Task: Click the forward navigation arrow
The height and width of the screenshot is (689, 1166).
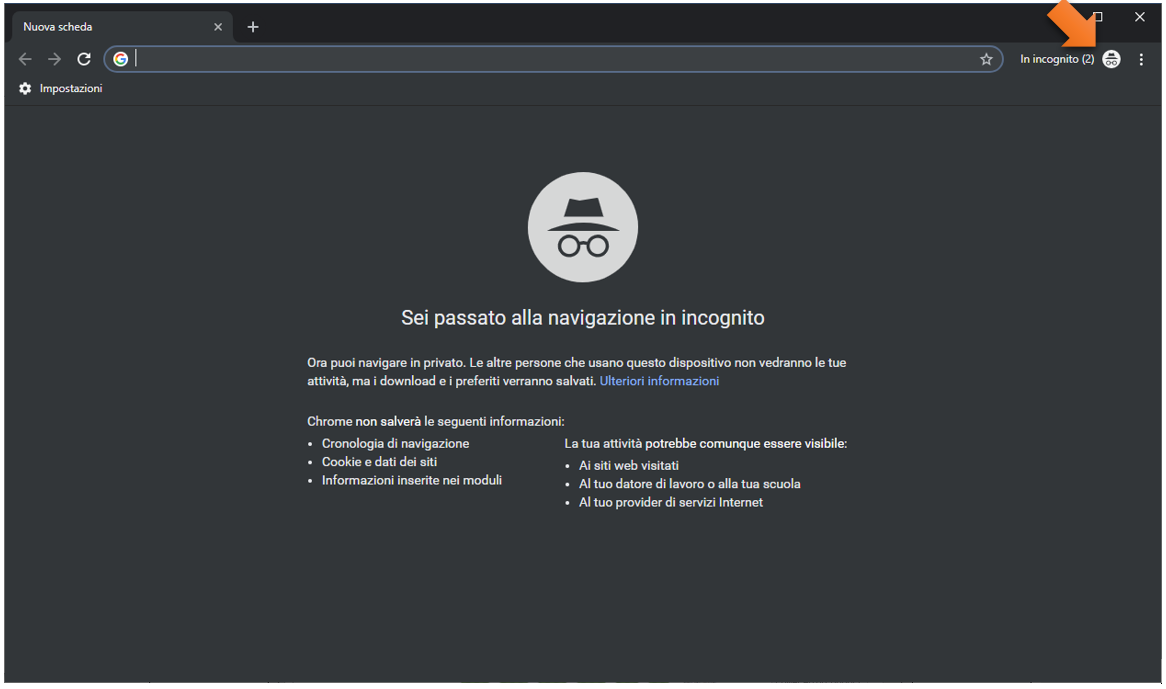Action: 54,59
